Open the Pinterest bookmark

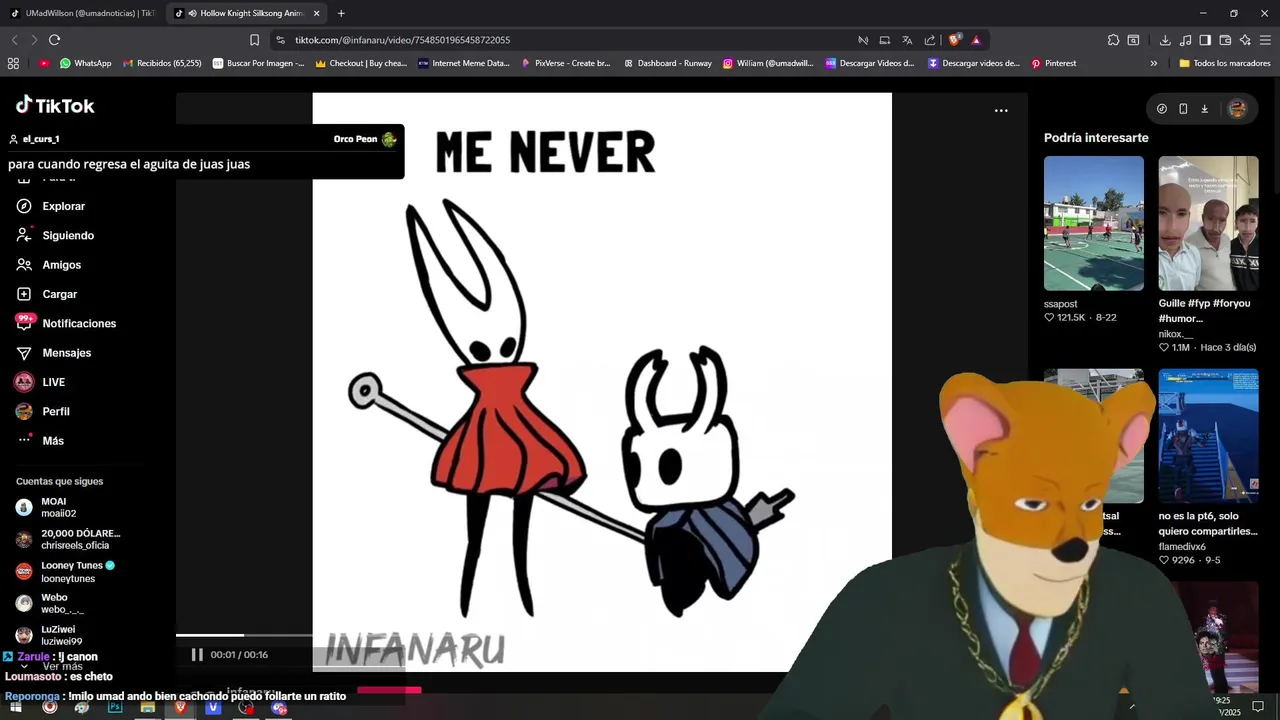[1054, 63]
